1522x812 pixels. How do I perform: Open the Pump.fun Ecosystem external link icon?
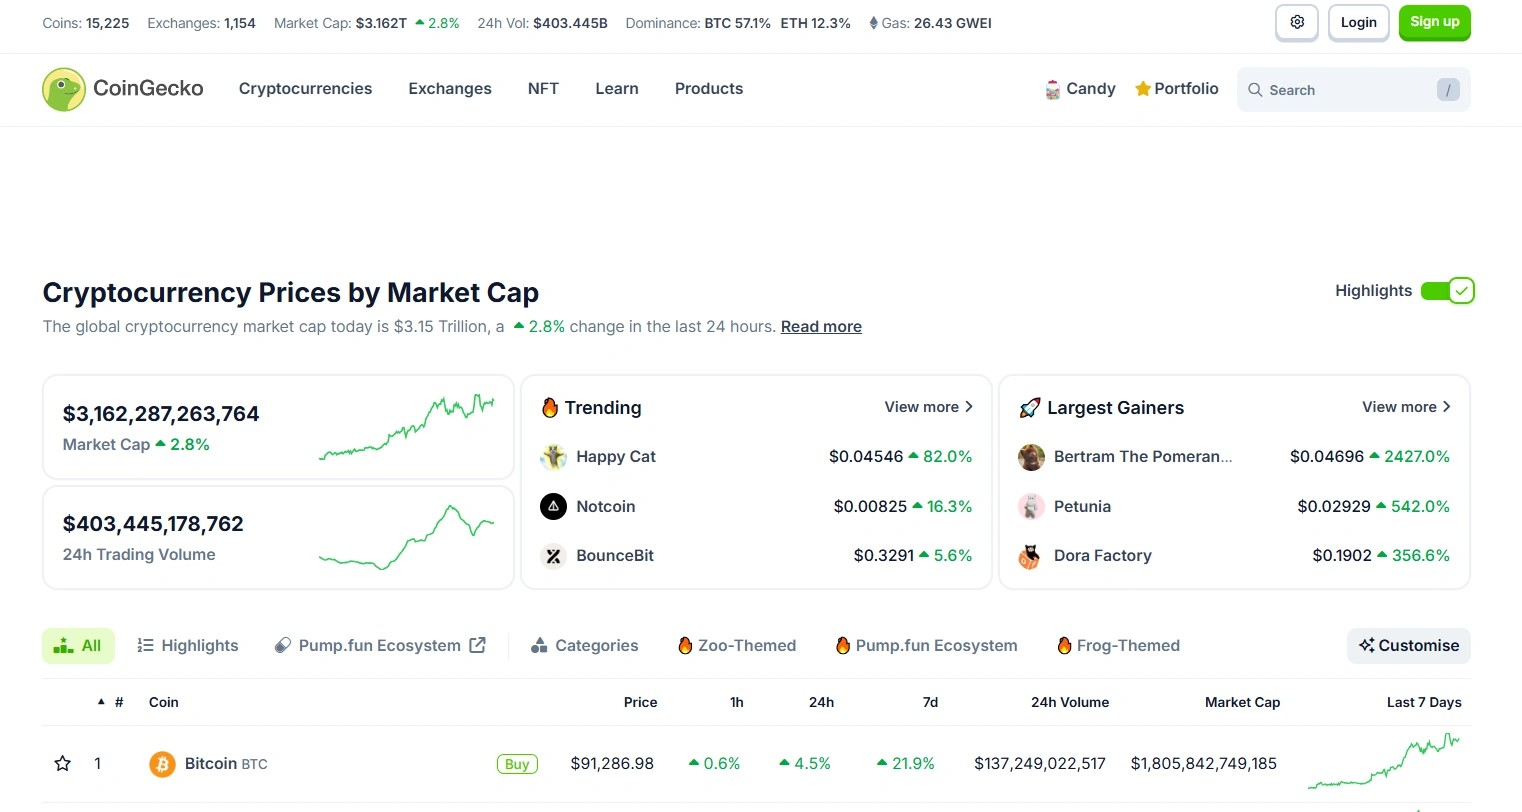point(478,646)
